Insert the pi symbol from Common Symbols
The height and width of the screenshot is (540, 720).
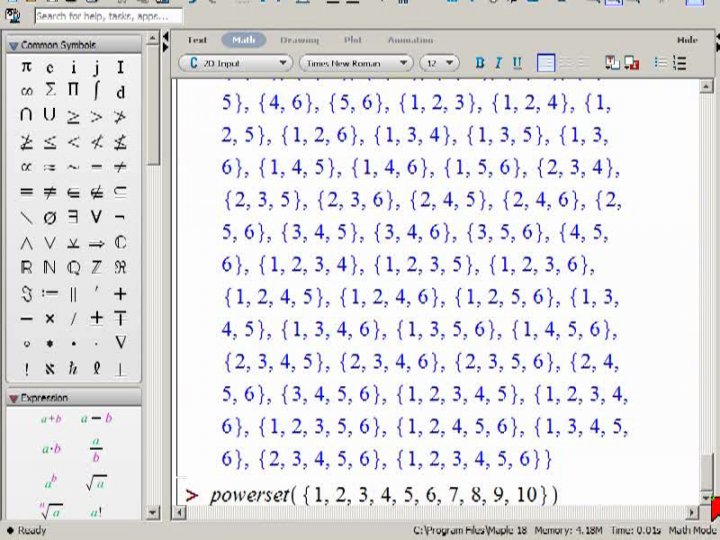[x=26, y=68]
